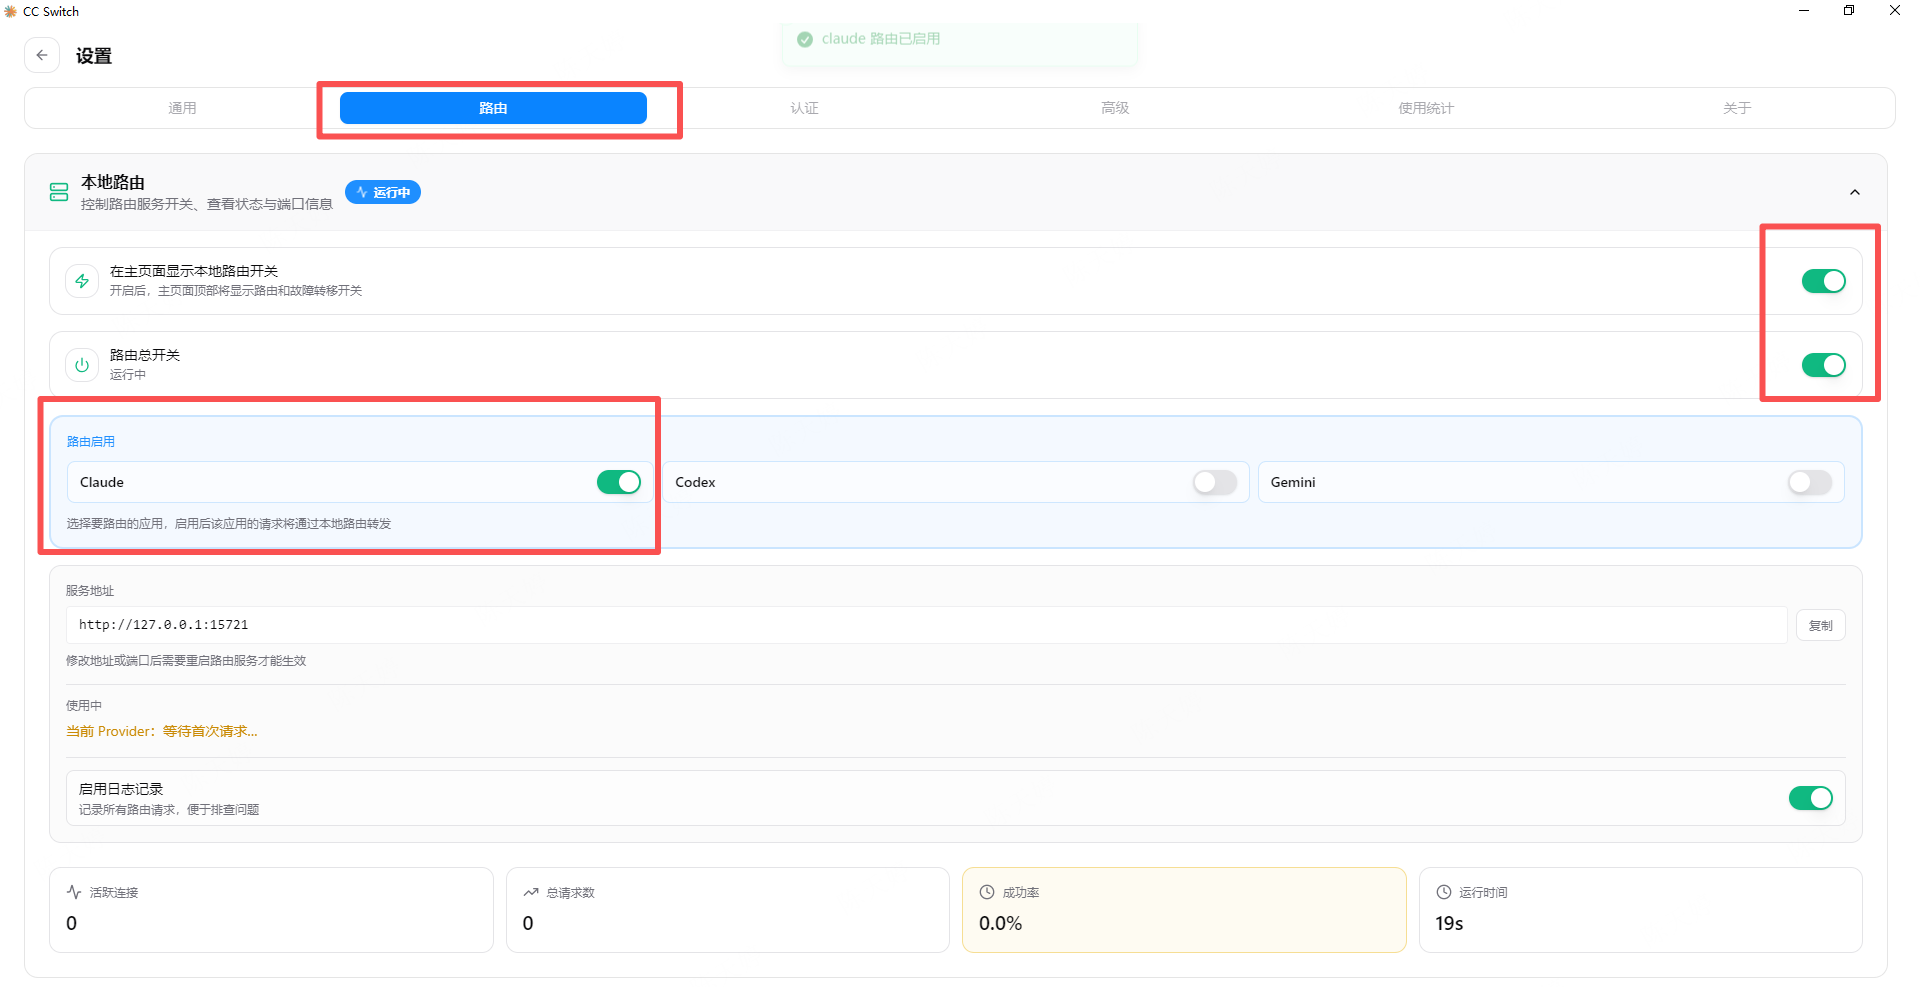Click the 服务地址 field showing http://127.0.0.1:15721
The height and width of the screenshot is (987, 1920).
(926, 625)
